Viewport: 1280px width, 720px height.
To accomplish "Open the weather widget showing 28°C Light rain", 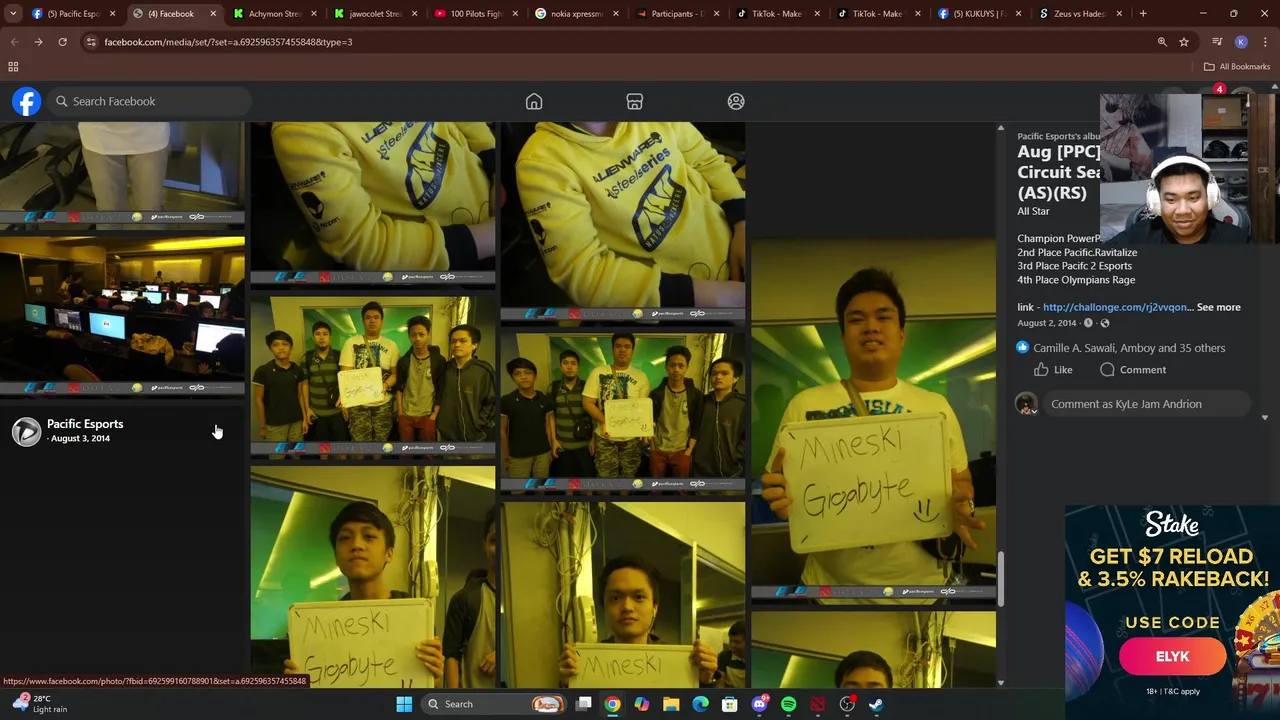I will tap(40, 704).
